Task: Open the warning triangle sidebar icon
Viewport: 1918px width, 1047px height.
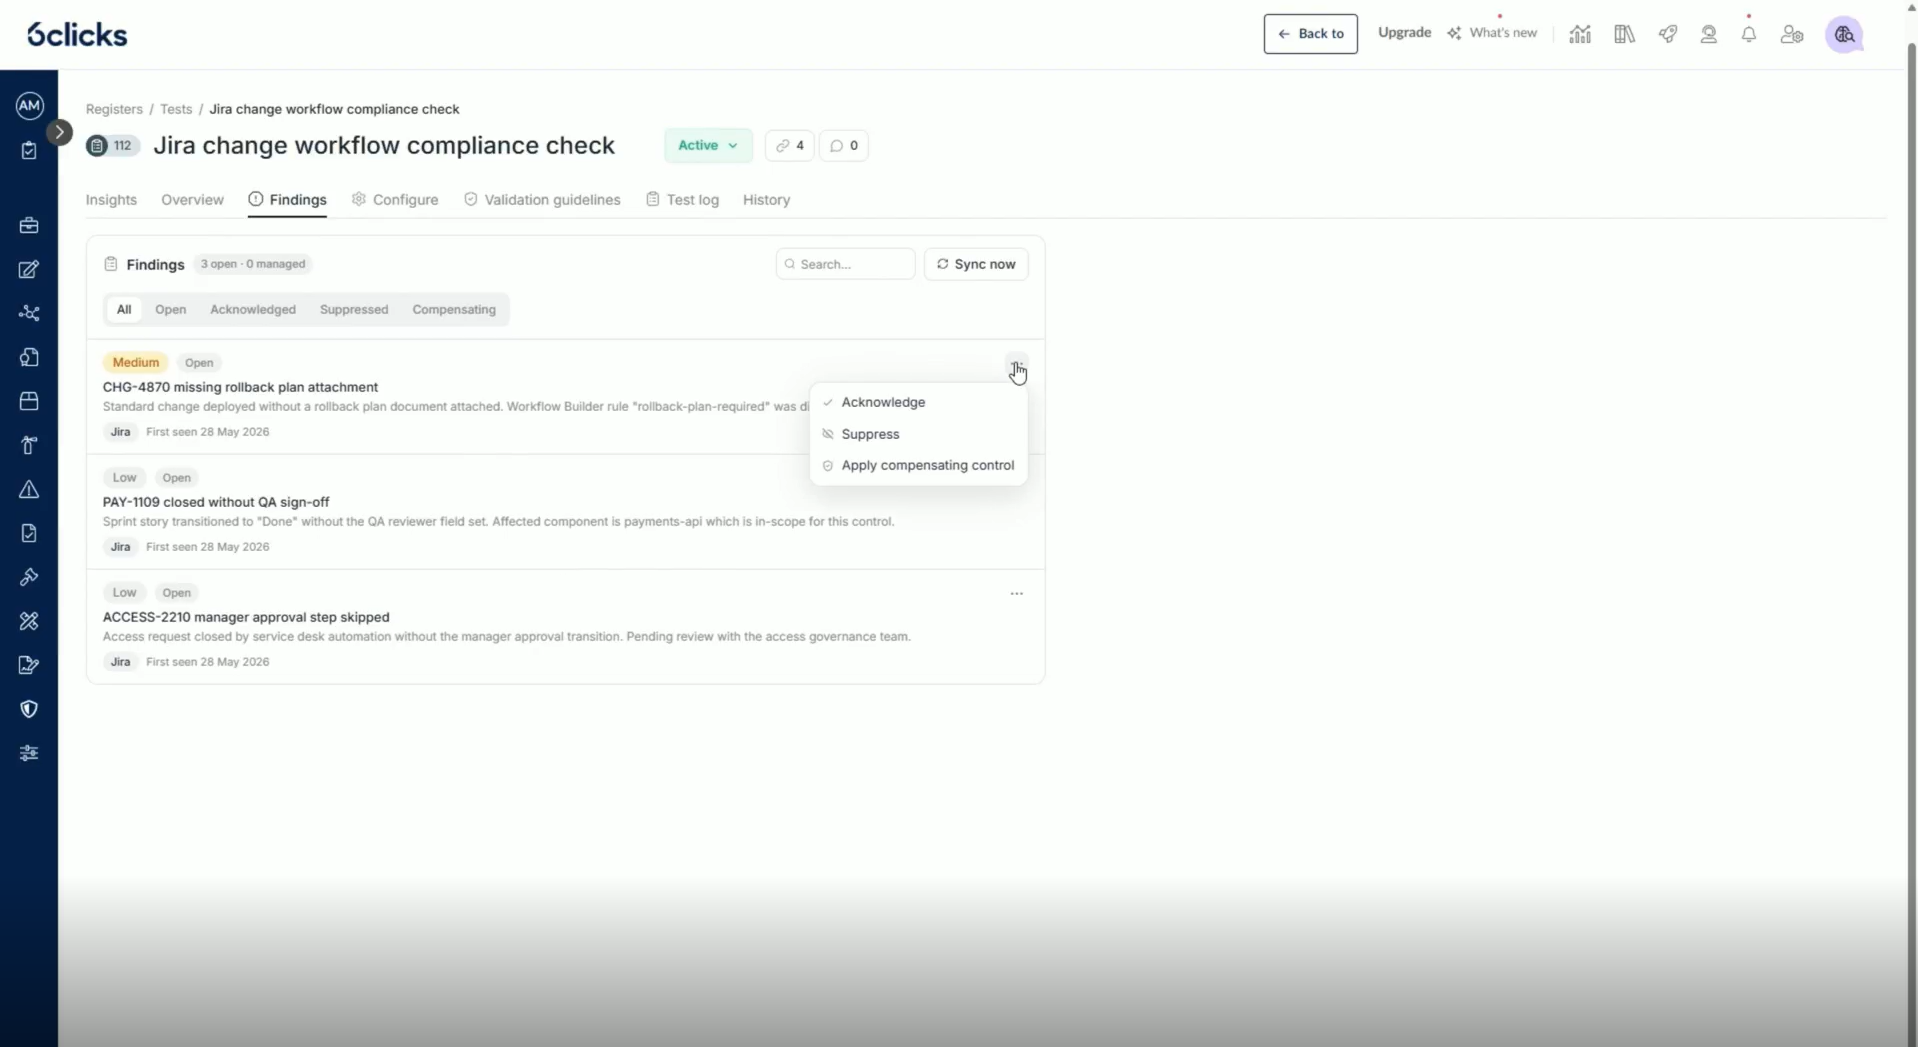Action: [x=29, y=489]
